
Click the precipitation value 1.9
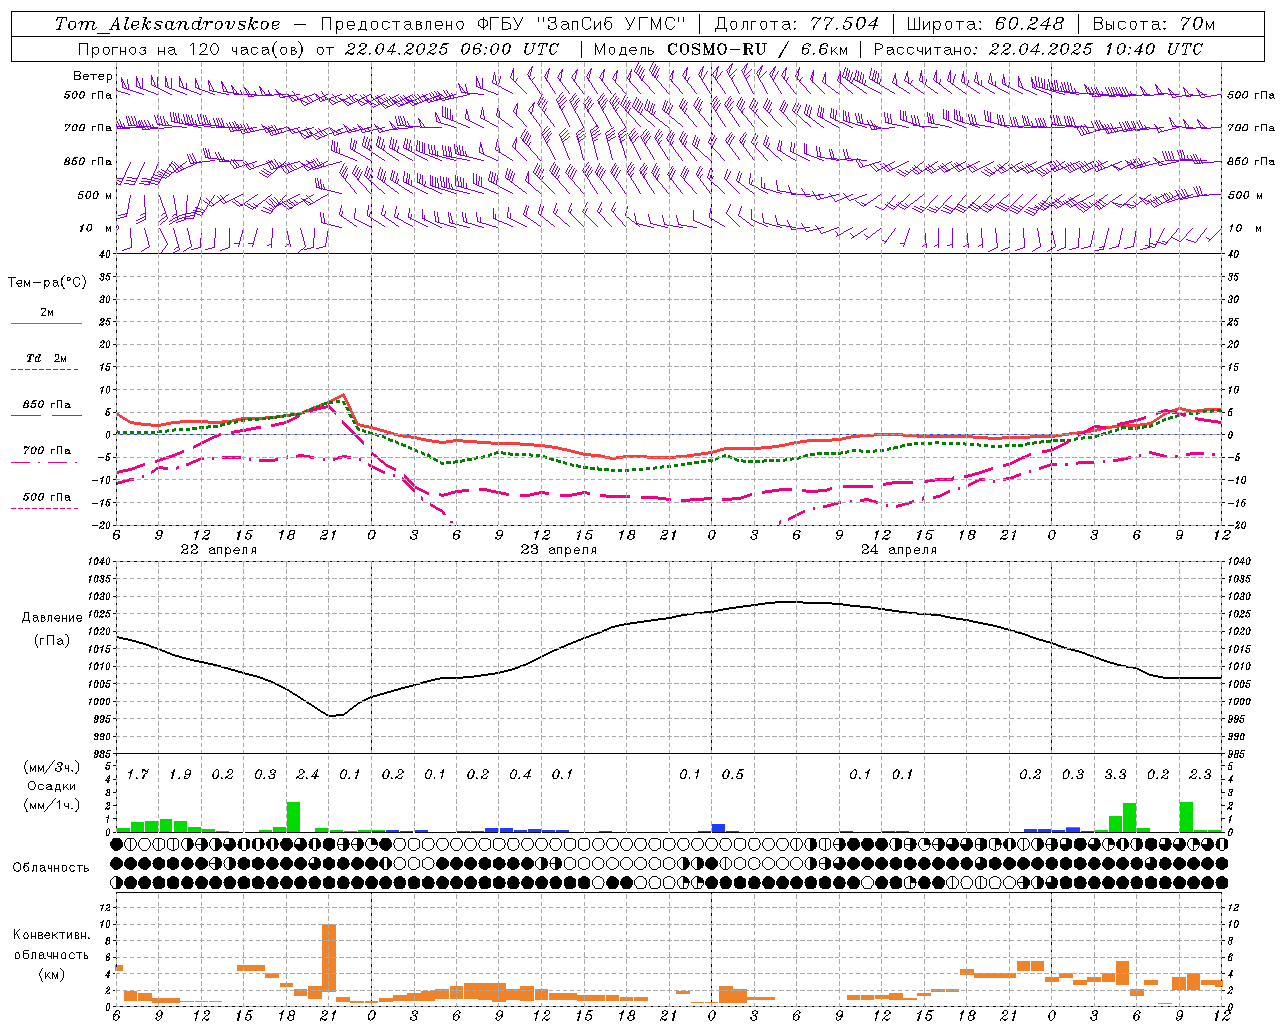point(179,774)
